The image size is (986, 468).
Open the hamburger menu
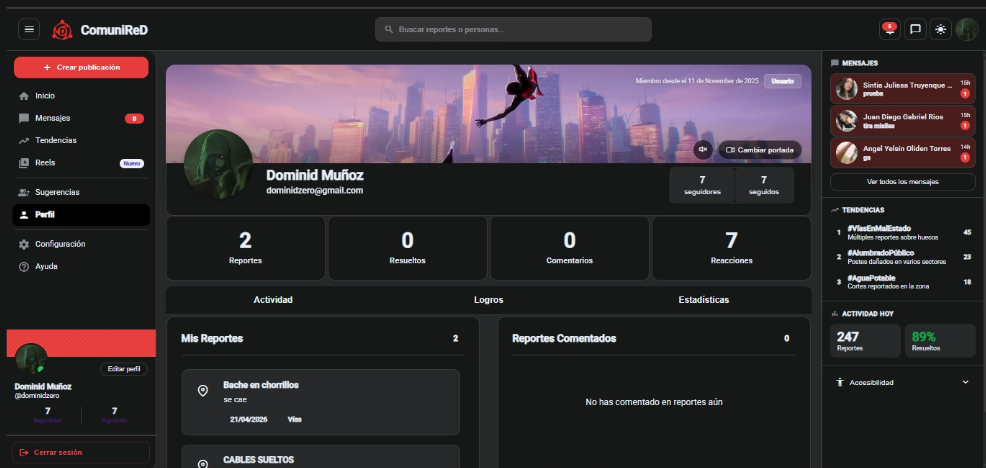[x=29, y=29]
